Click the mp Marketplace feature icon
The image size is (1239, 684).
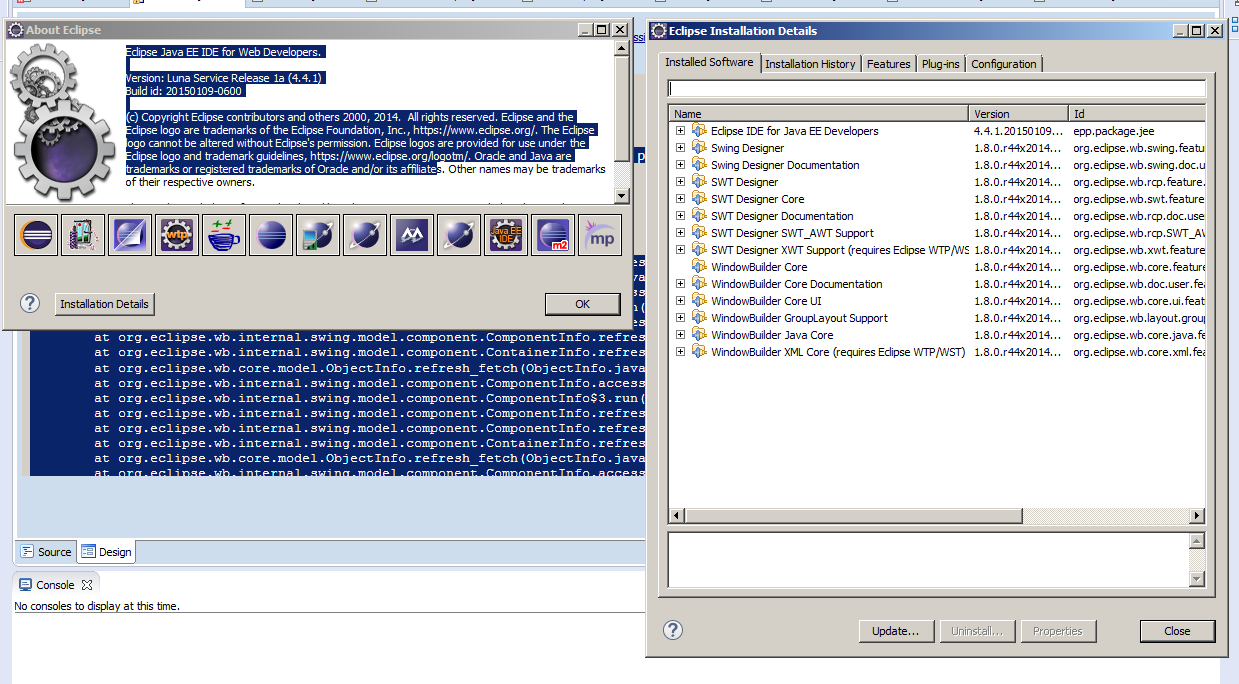click(x=600, y=235)
